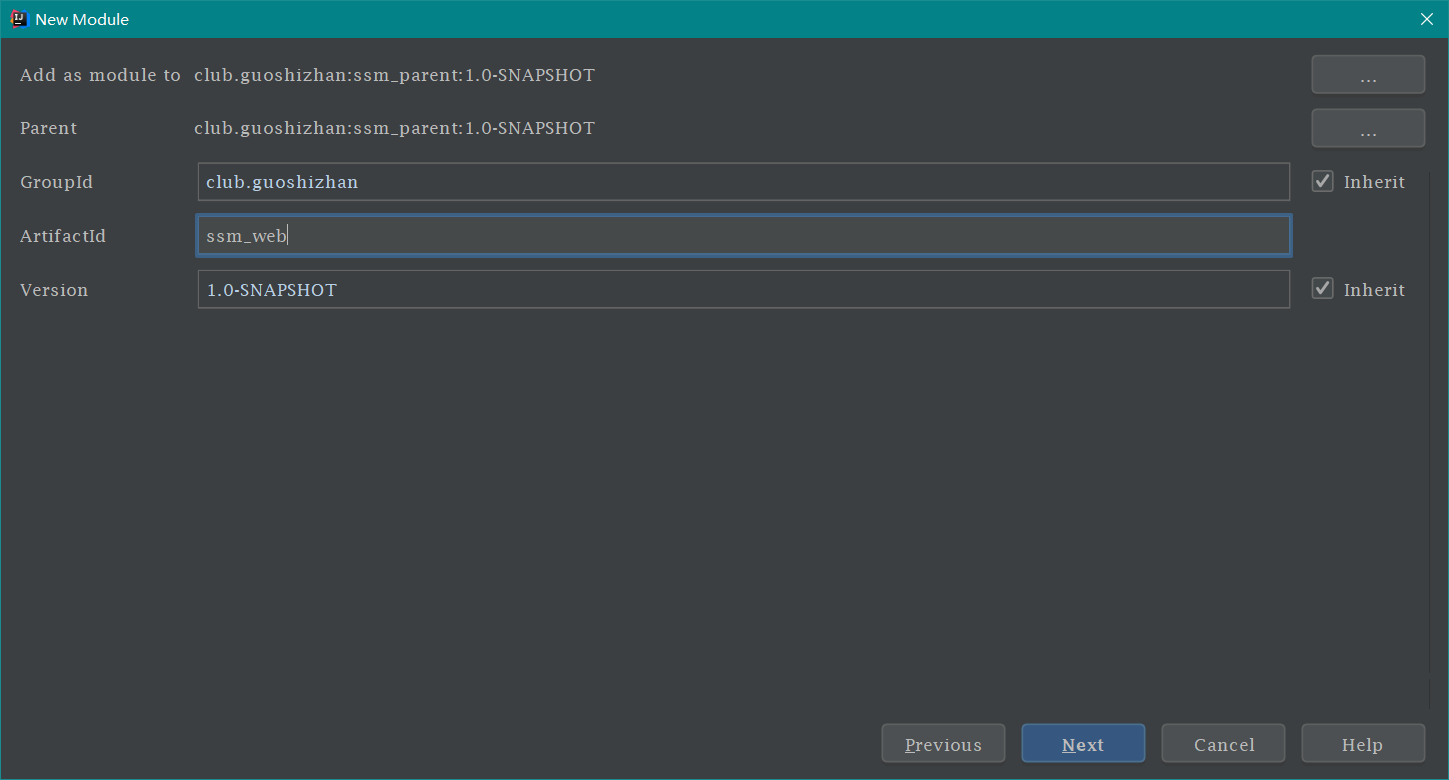Click the ArtifactId label
This screenshot has height=780, width=1449.
coord(63,237)
